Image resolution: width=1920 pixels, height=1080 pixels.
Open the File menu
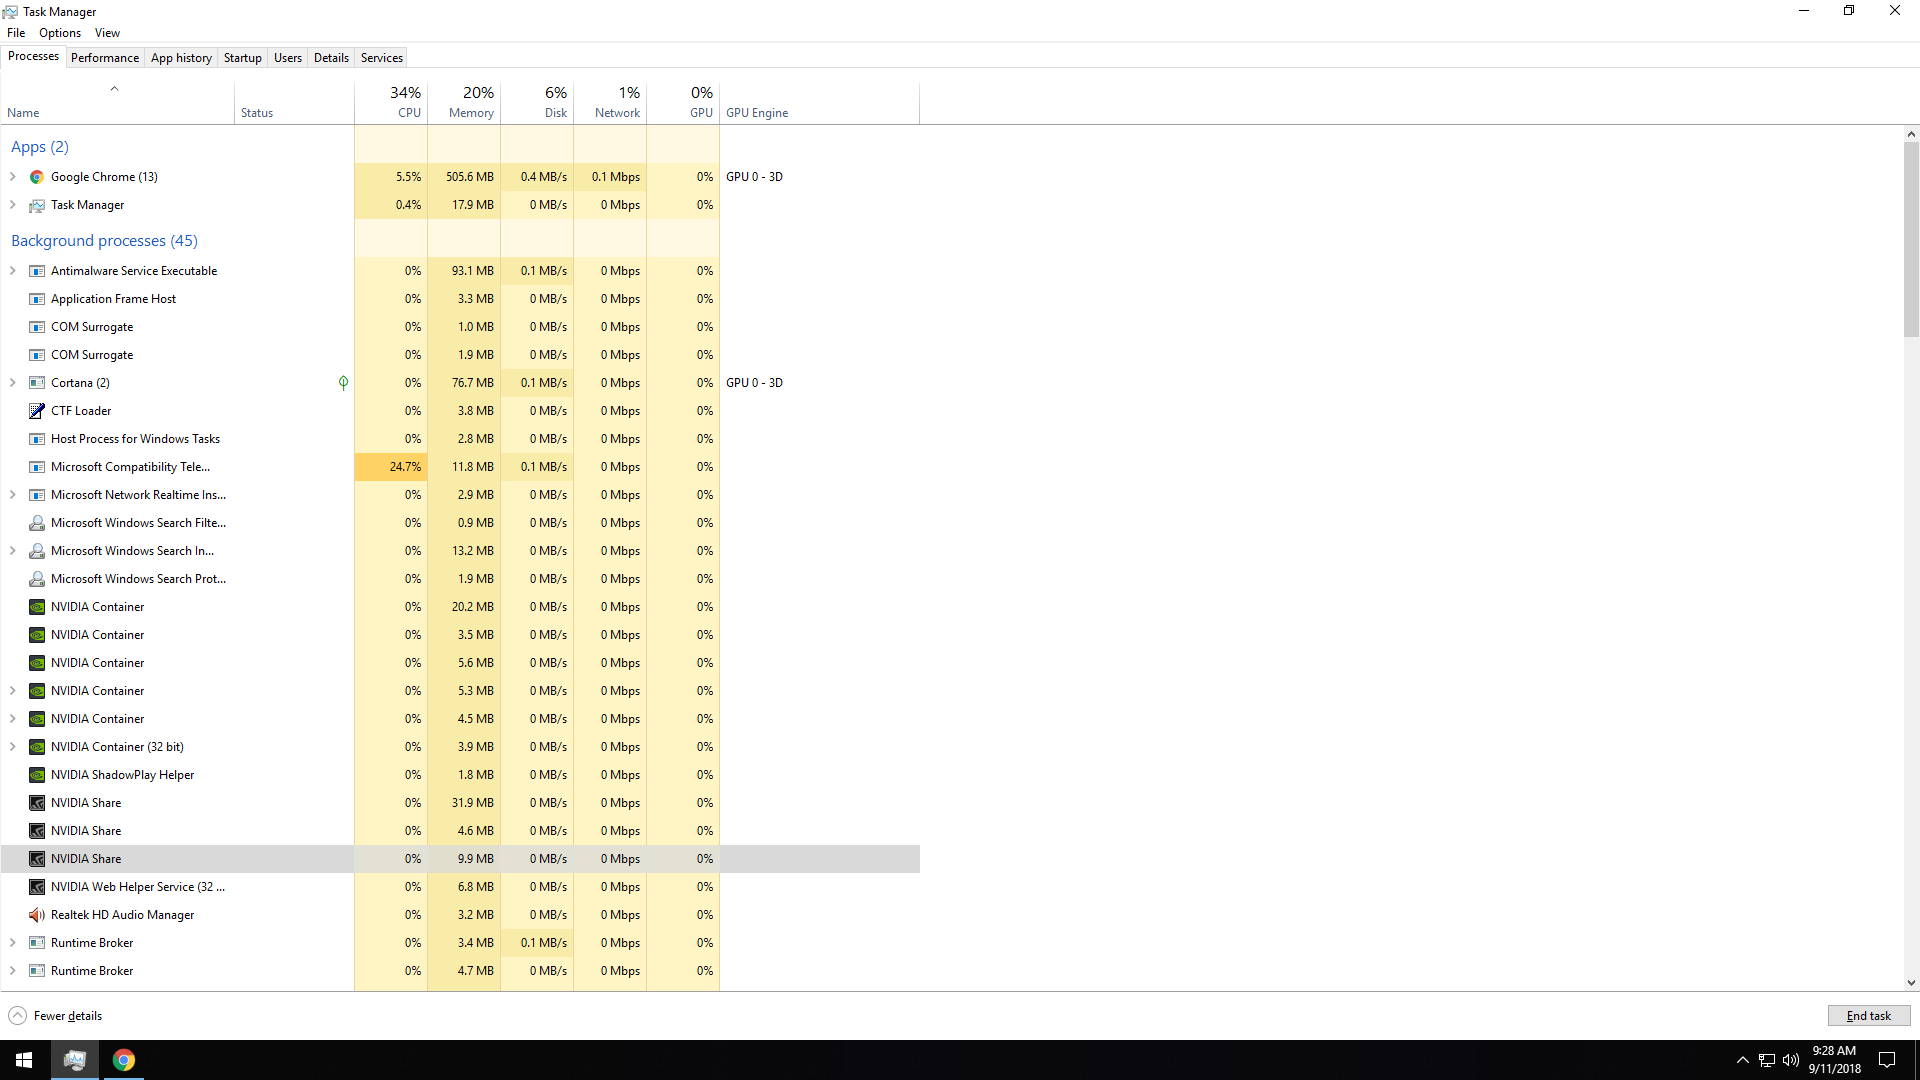[16, 33]
